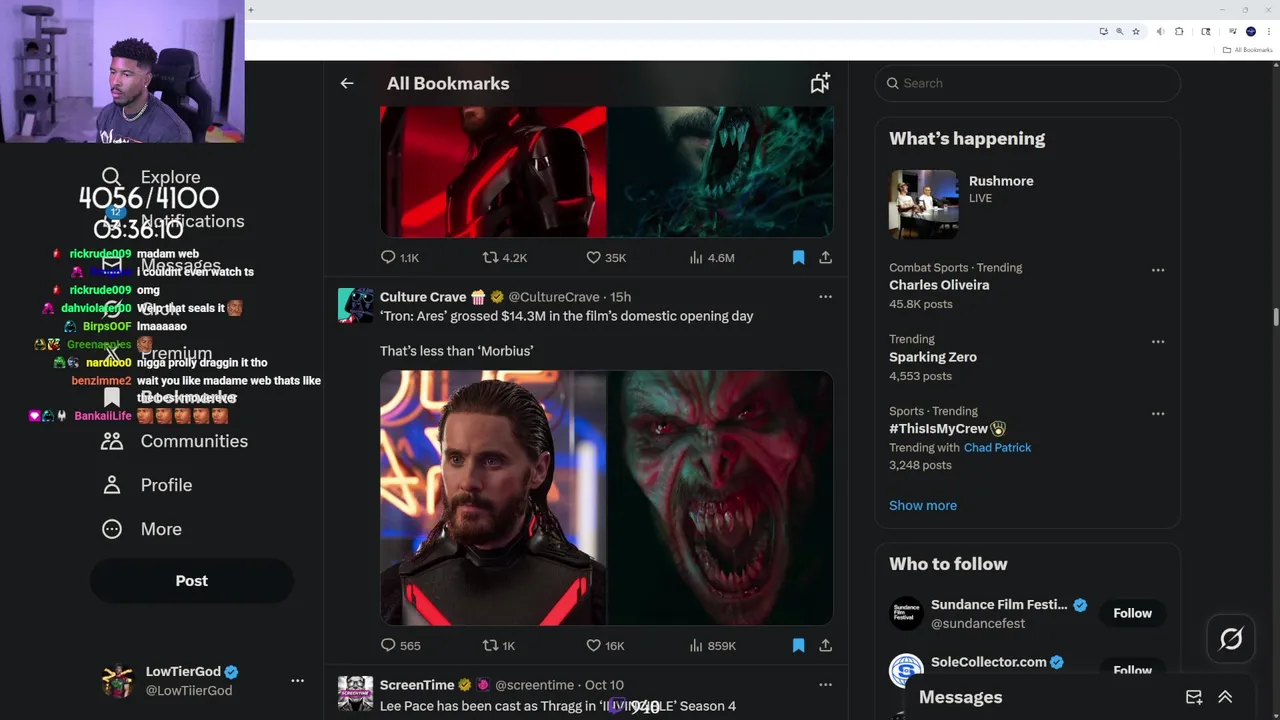Open Charles Oliveira trending topic
Screen dimensions: 1280x720
coord(939,285)
